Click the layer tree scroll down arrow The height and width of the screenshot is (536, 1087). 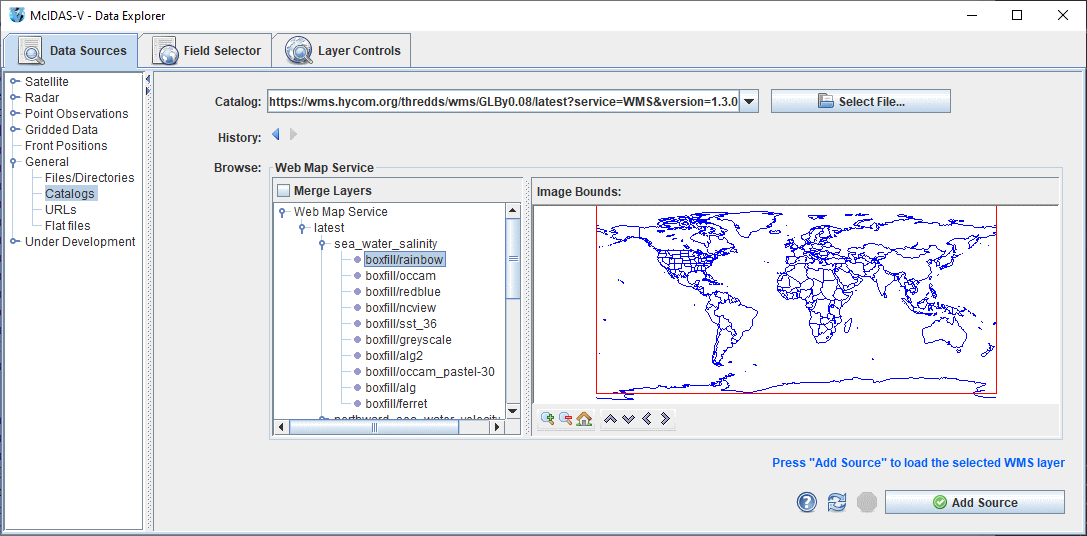[513, 410]
